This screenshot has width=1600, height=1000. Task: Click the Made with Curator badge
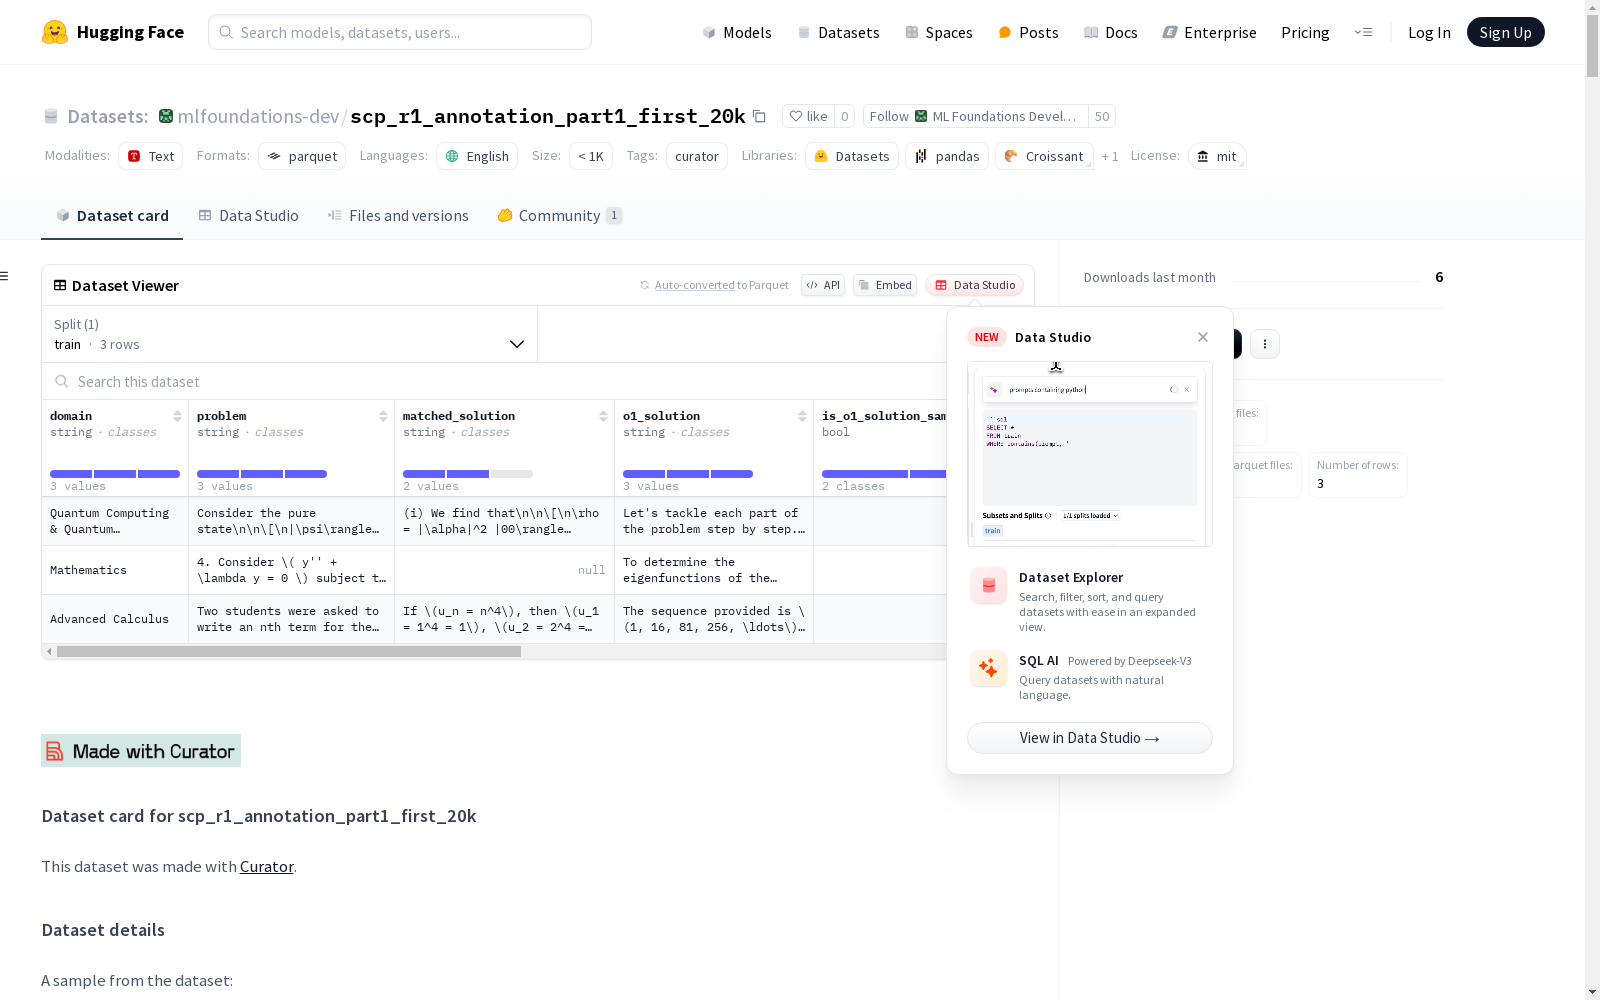[141, 751]
